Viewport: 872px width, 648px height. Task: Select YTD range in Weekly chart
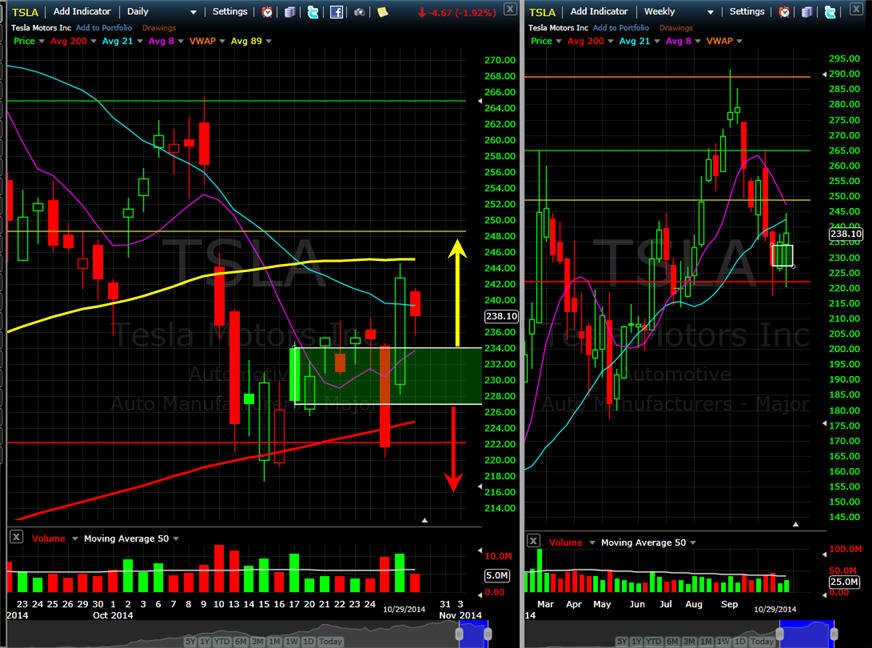click(x=653, y=641)
